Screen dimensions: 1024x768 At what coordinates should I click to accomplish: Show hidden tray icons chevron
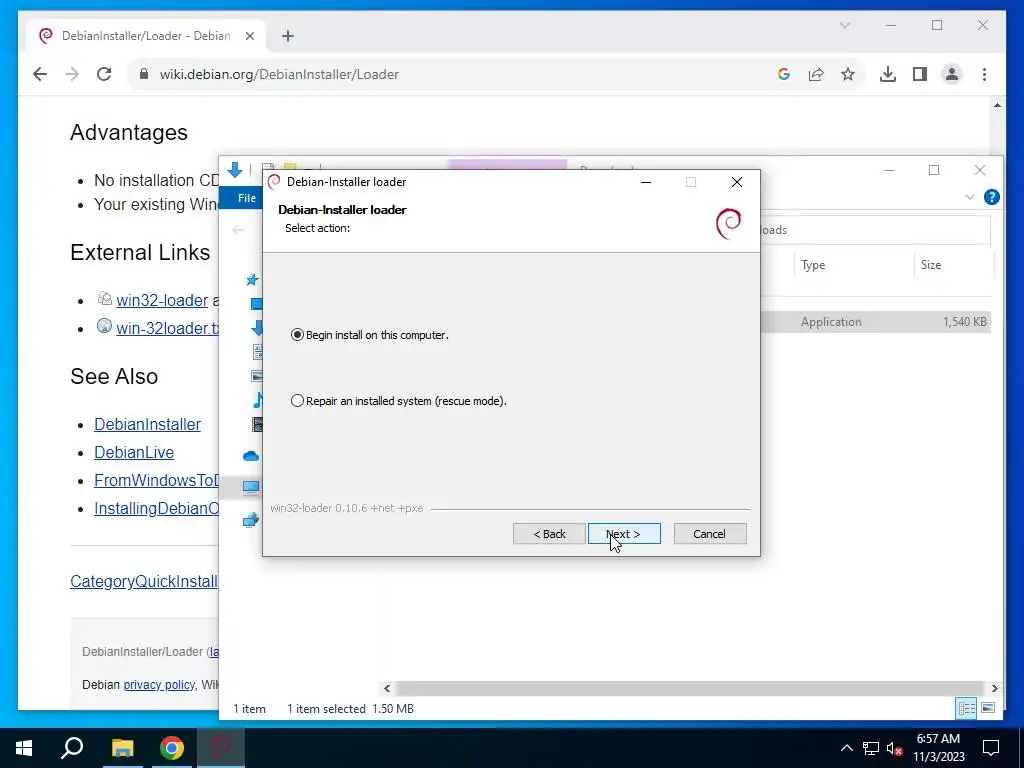point(846,748)
